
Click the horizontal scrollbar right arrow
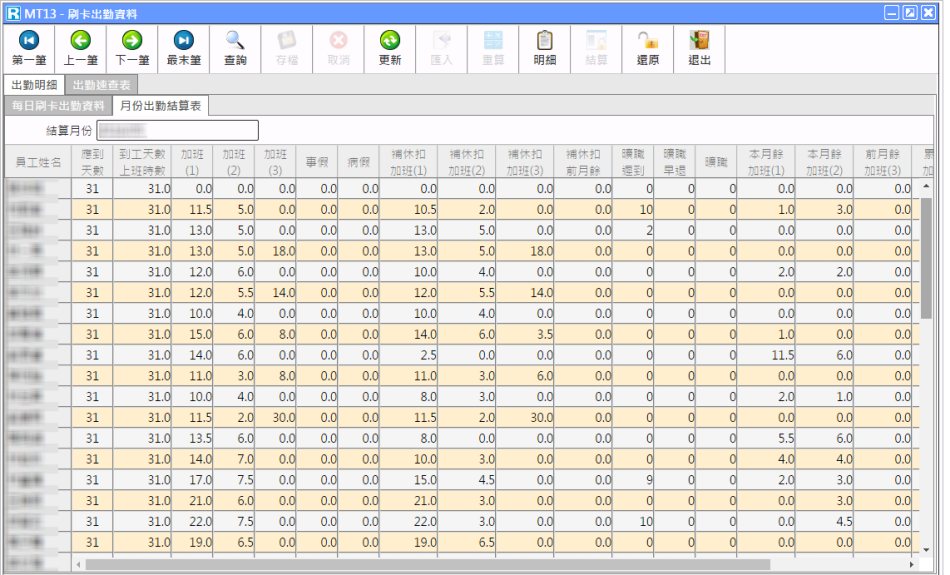pos(912,564)
